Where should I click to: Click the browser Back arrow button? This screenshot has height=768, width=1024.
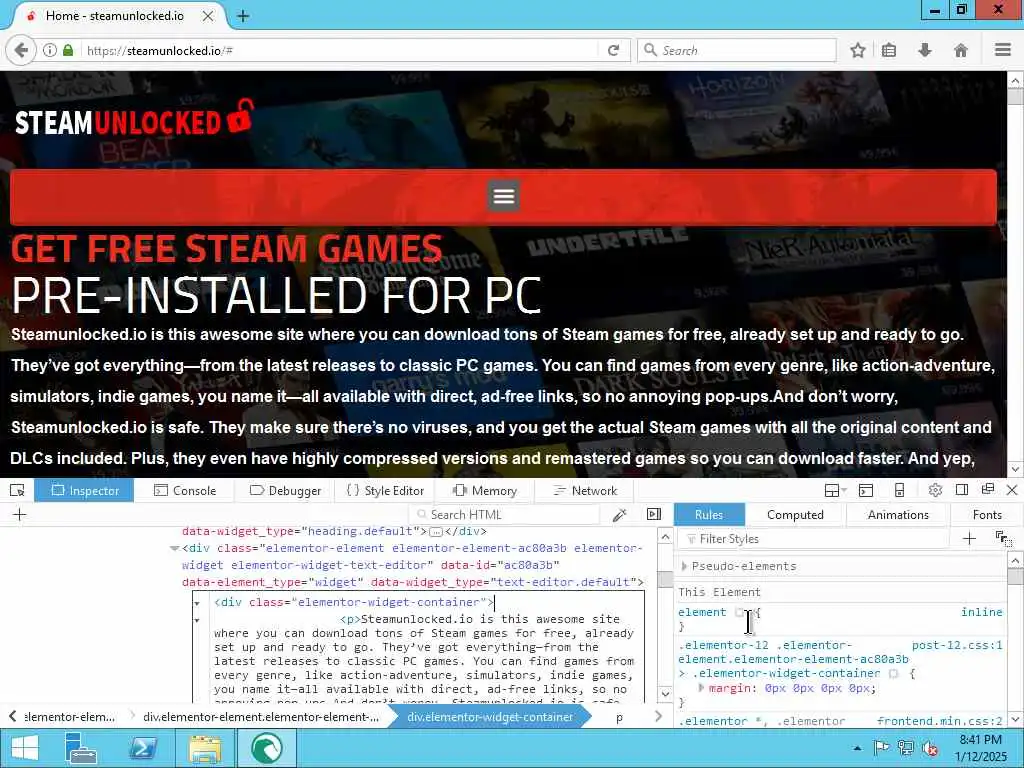(x=21, y=50)
